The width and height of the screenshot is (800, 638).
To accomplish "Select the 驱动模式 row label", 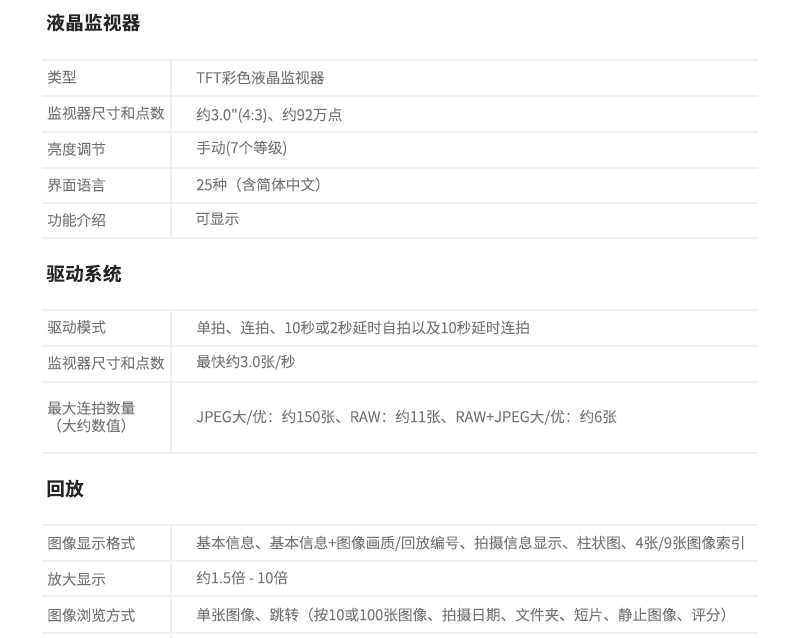I will click(76, 328).
